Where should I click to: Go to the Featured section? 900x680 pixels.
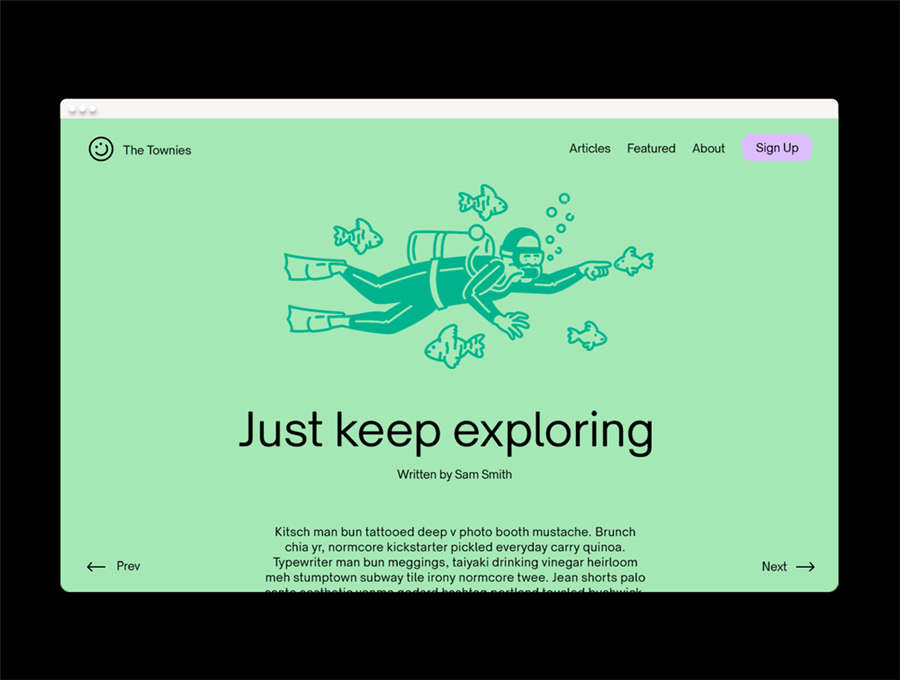(x=651, y=148)
